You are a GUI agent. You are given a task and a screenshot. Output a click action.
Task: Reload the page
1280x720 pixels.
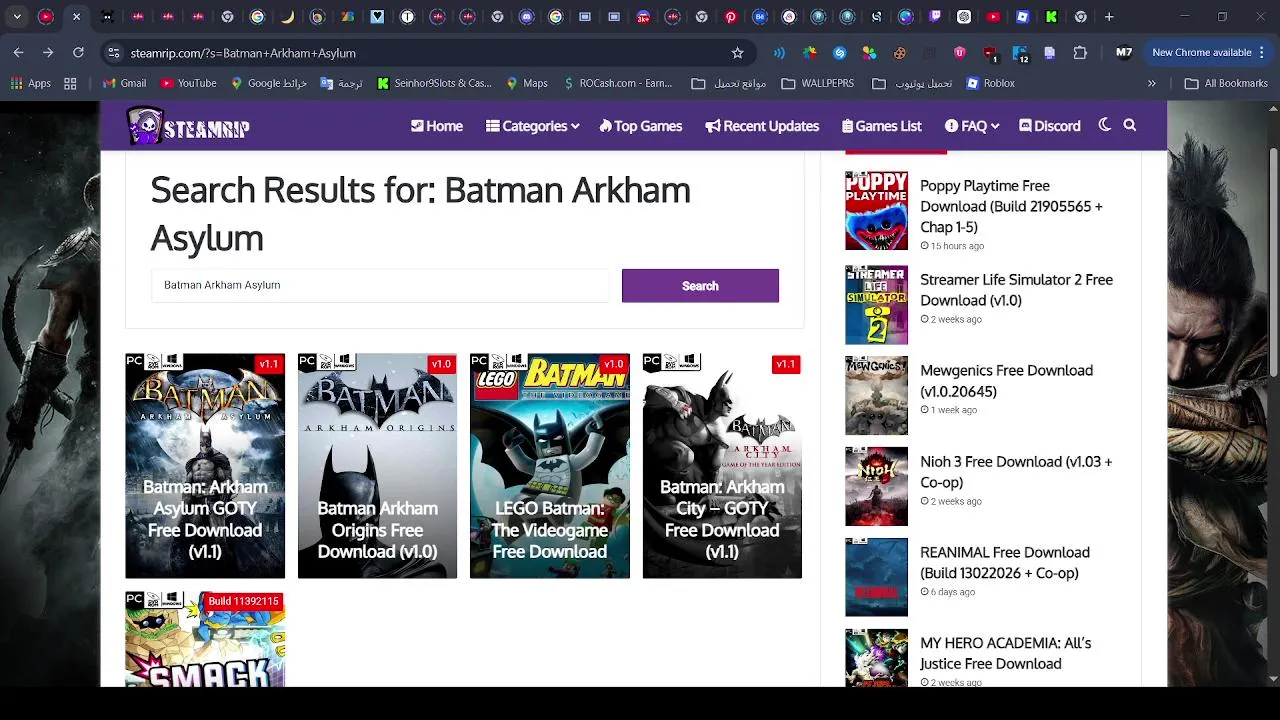click(78, 52)
